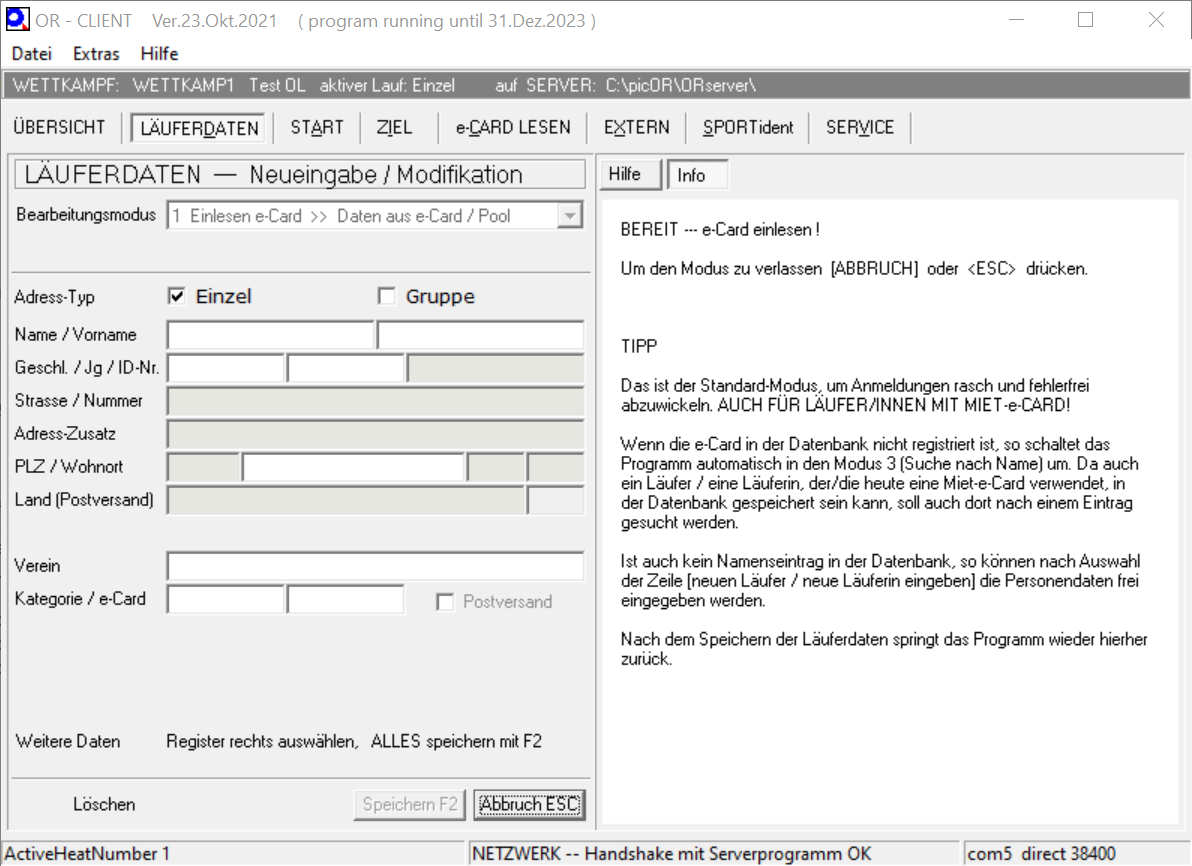Select e-CARD LESEN in the toolbar
Screen dimensions: 1192x866
(x=513, y=127)
